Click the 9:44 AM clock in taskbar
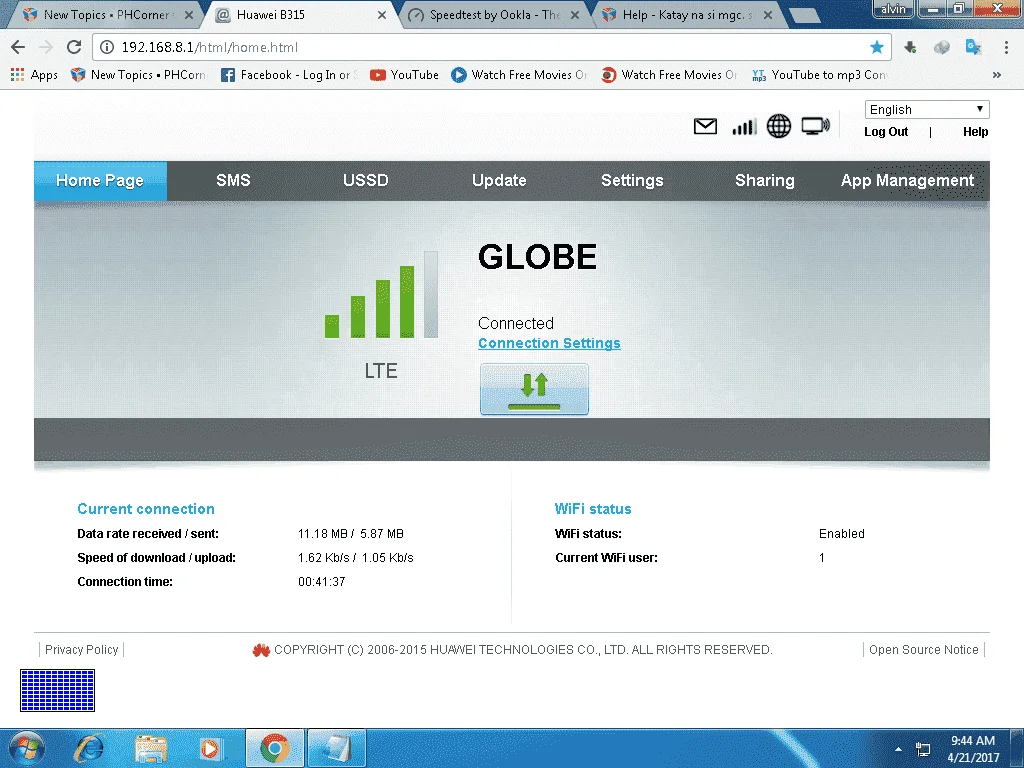1024x768 pixels. point(972,741)
